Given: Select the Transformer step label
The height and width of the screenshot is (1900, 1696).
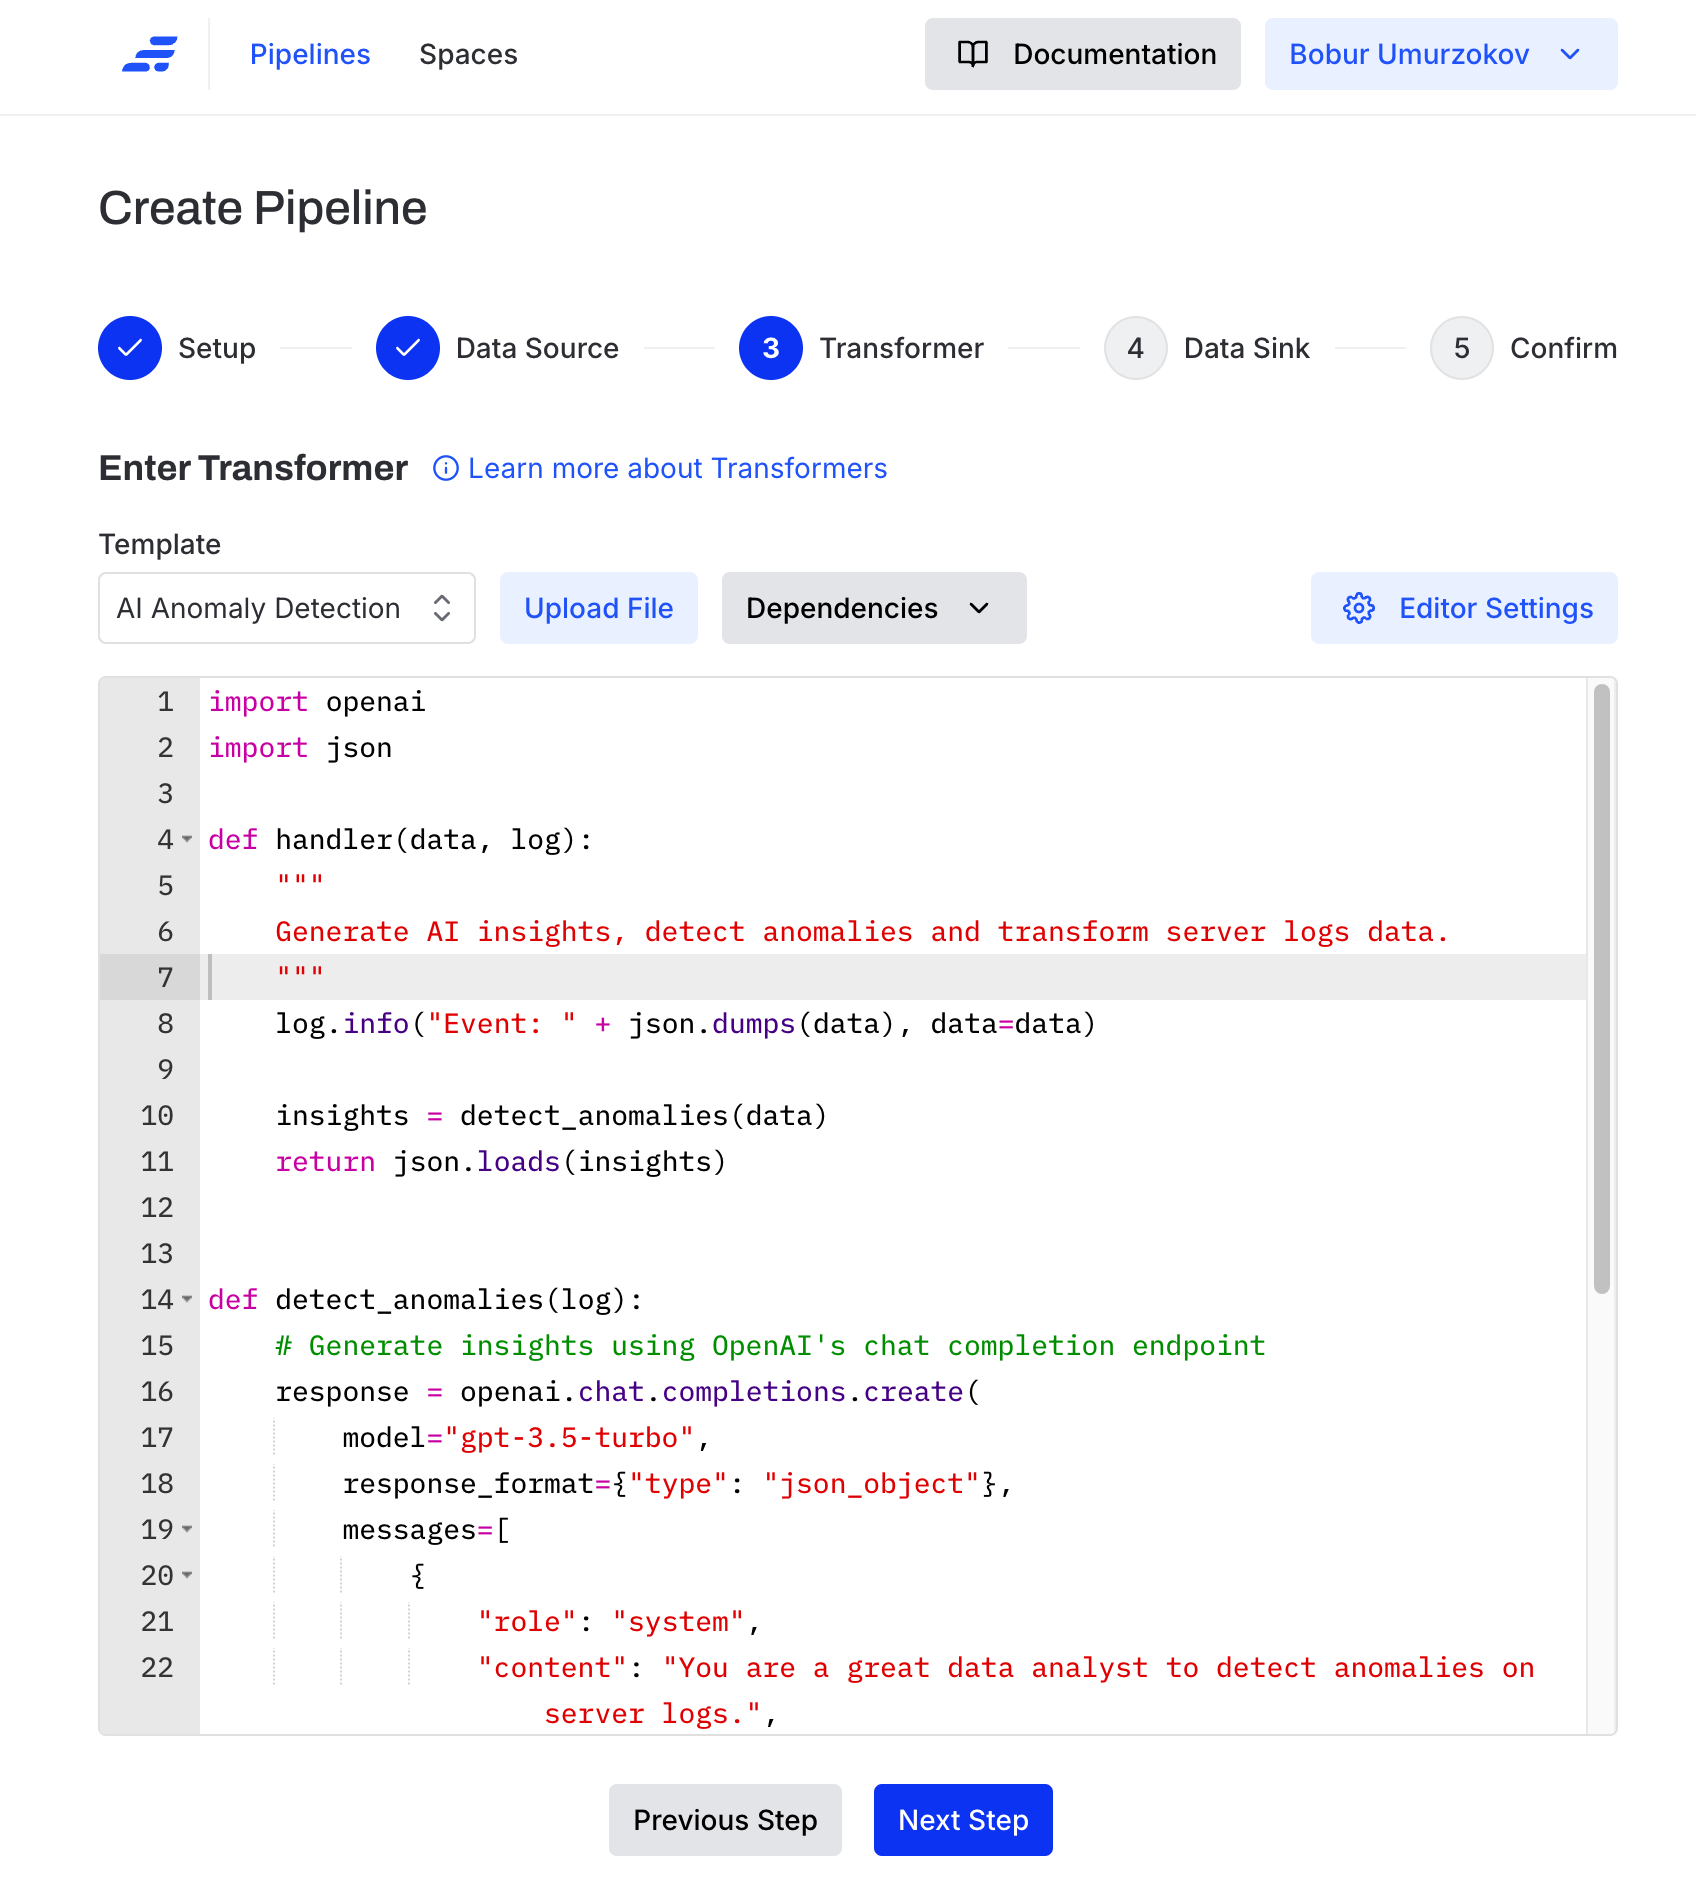Looking at the screenshot, I should pos(901,348).
